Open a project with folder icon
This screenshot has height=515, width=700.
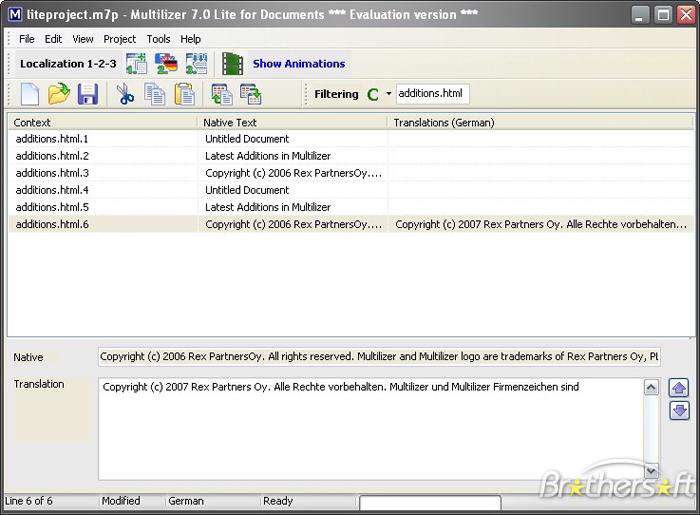59,94
